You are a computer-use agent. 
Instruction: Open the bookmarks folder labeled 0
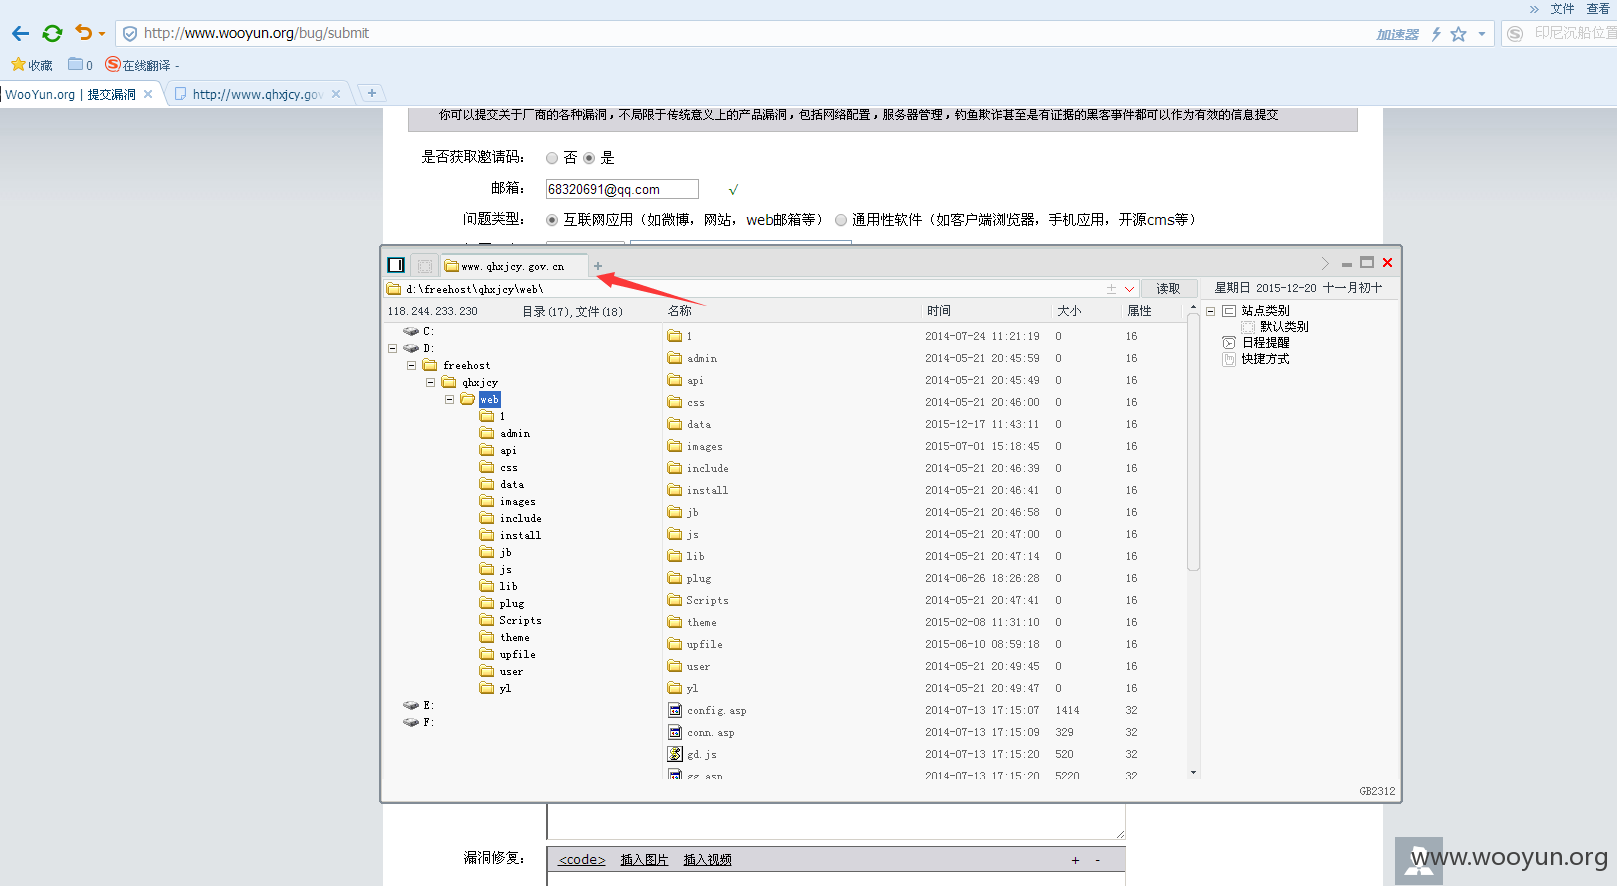80,65
